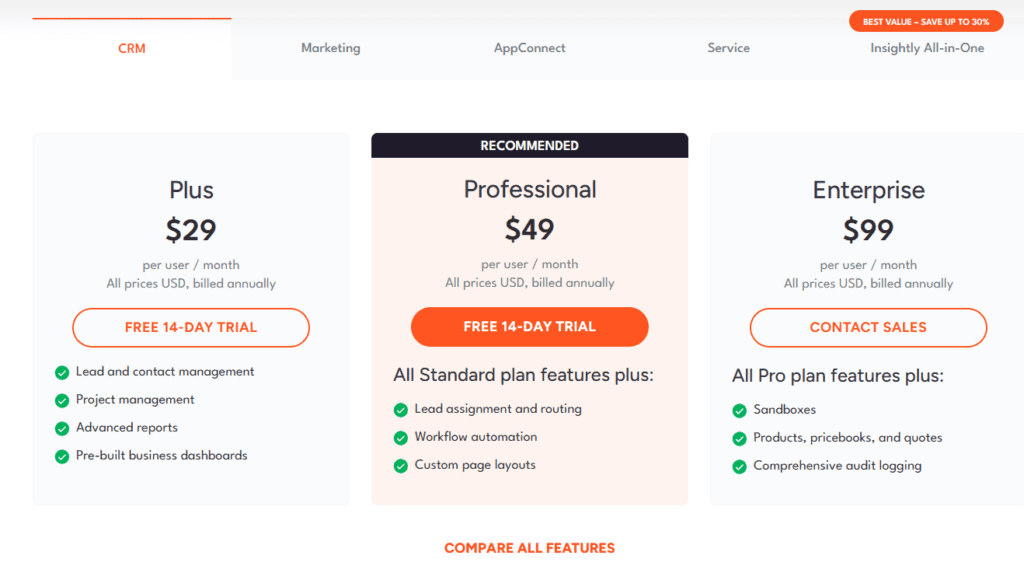Click the checkmark icon beside Lead and contact management
1024x573 pixels.
(62, 372)
